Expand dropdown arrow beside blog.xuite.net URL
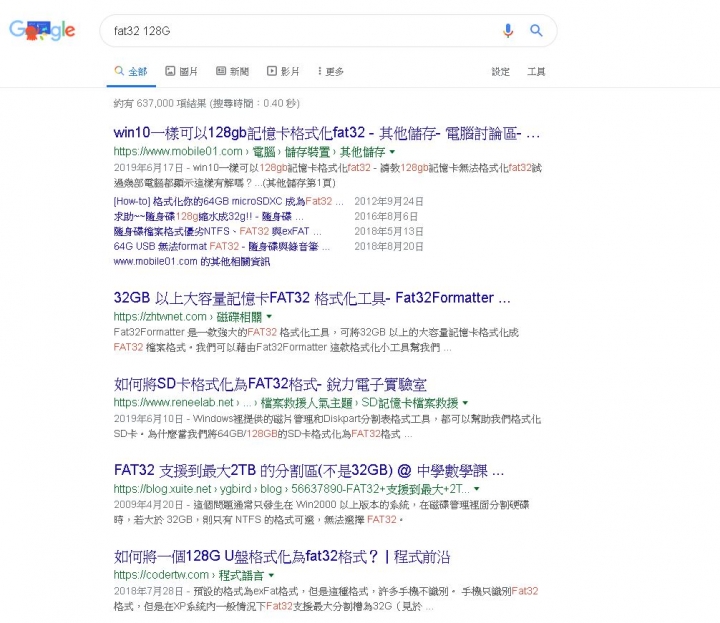720x623 pixels. 477,488
